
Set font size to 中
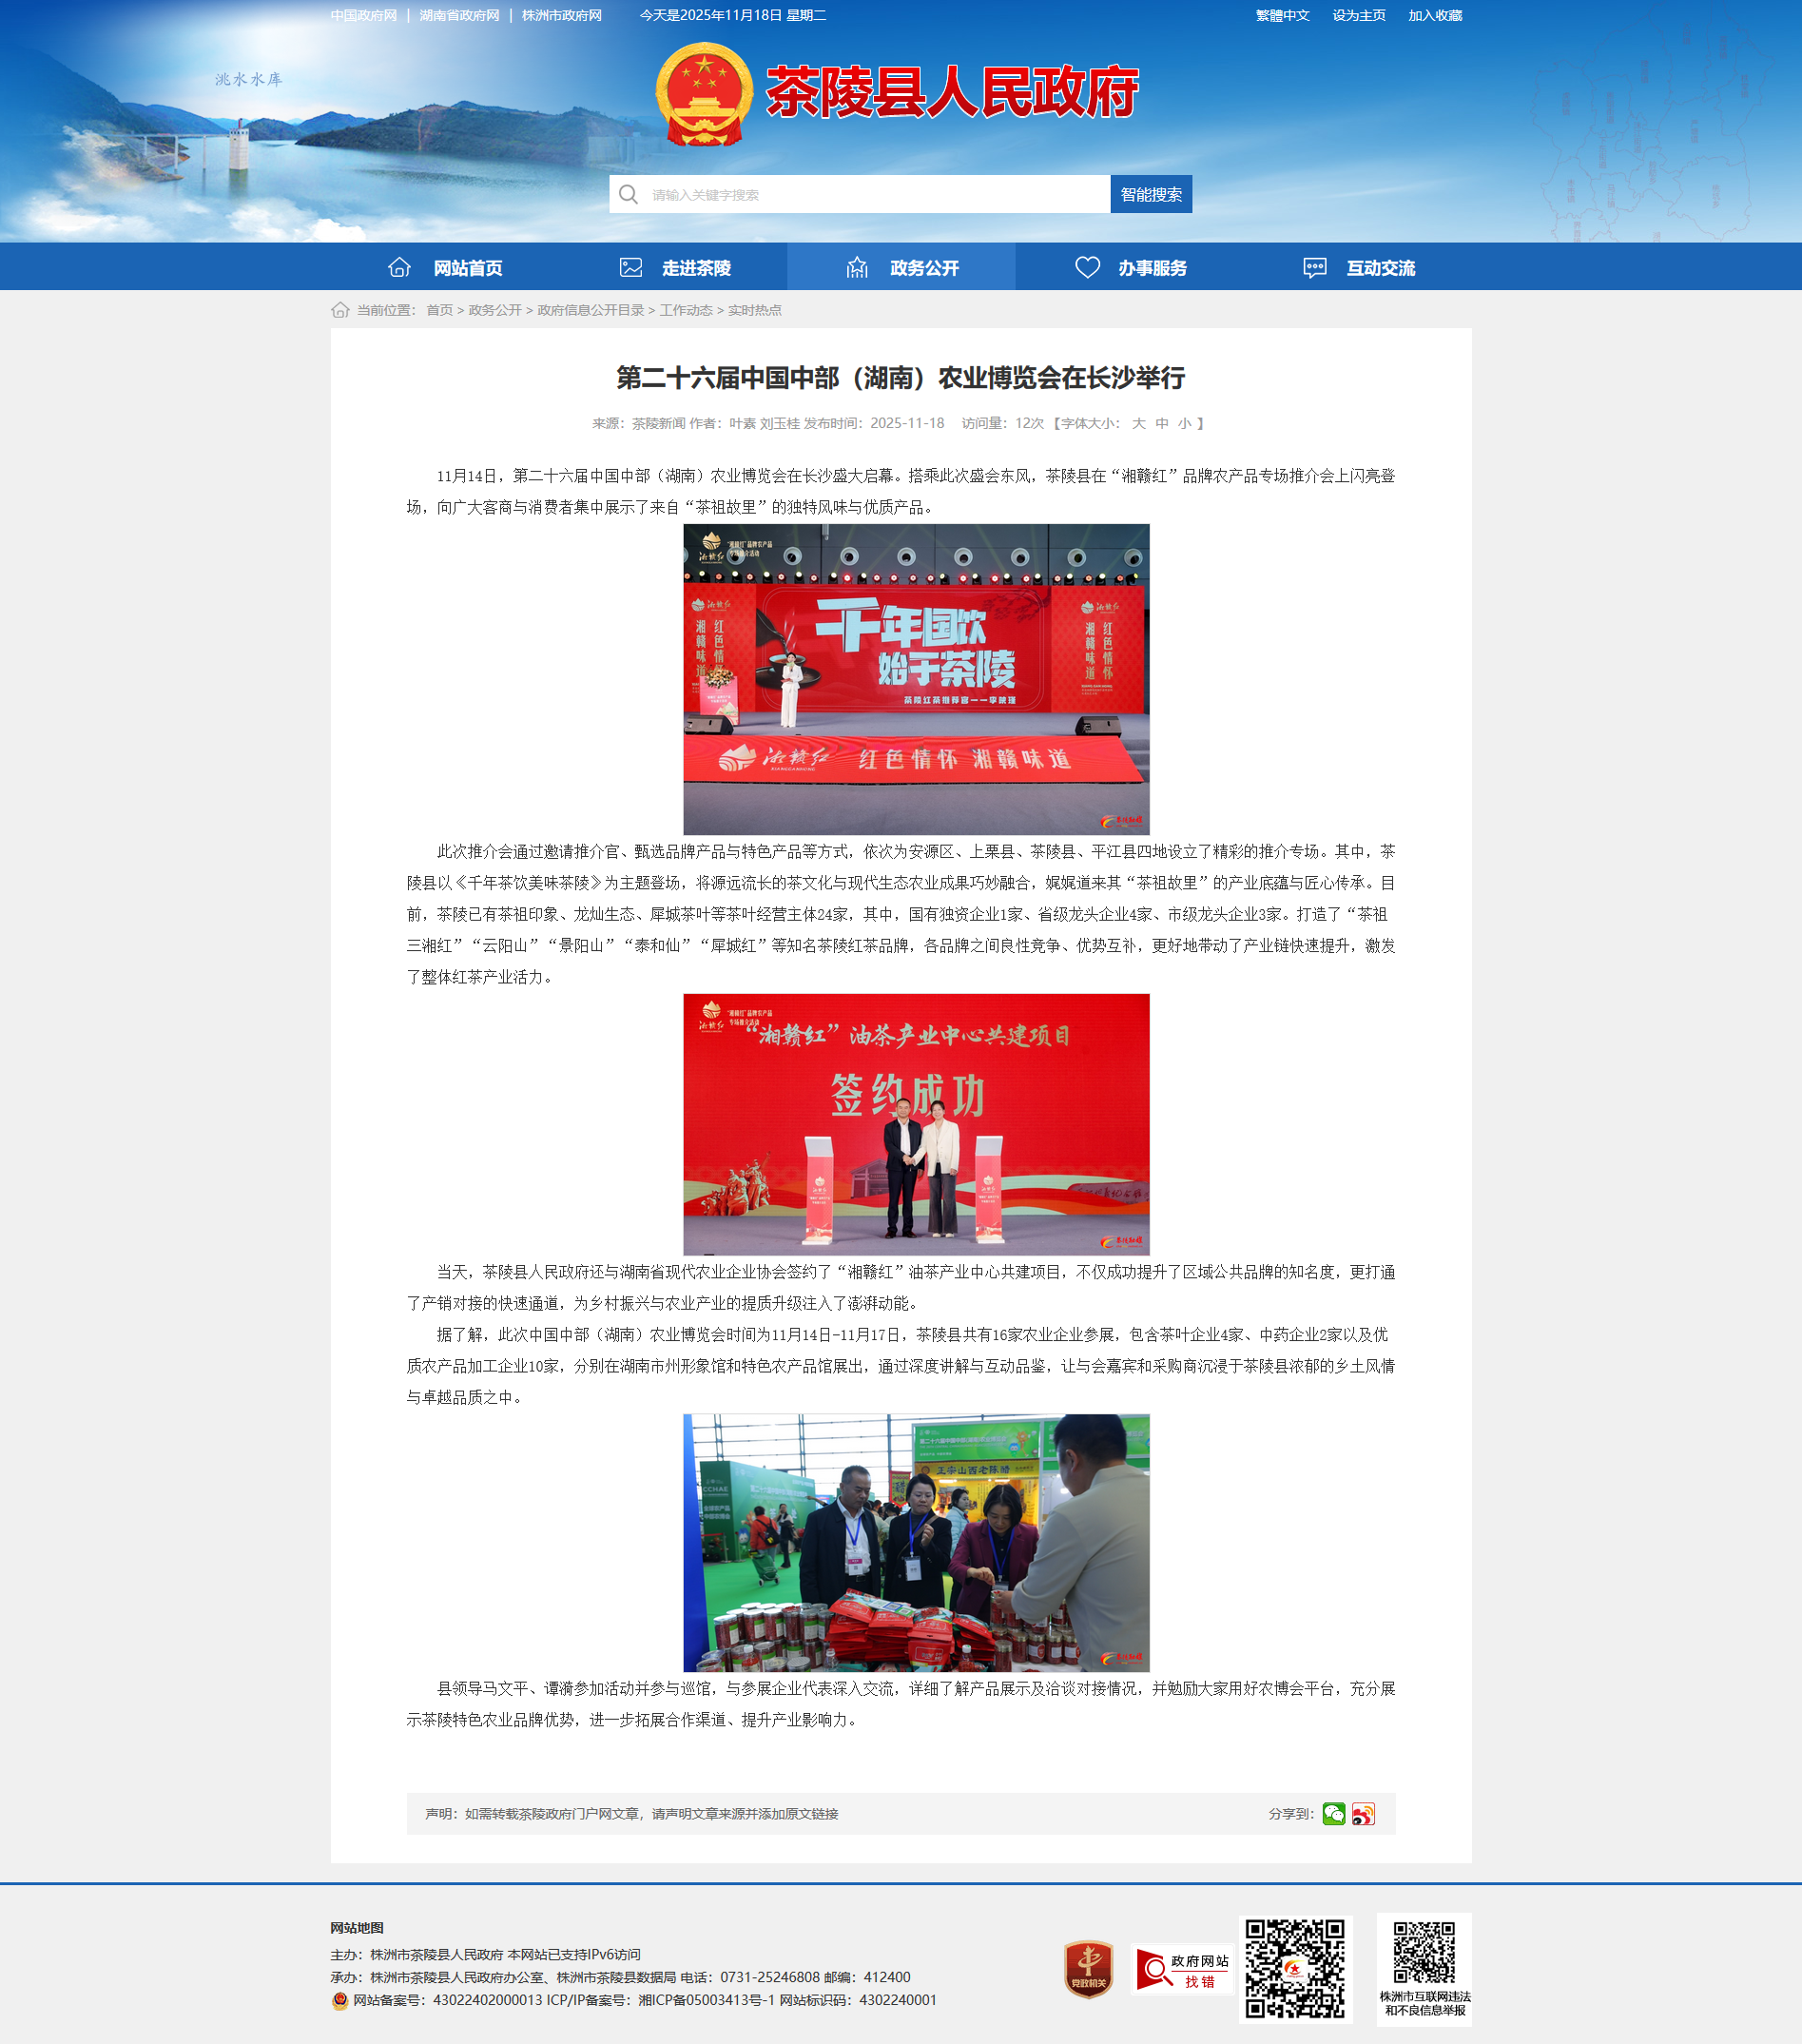[x=1161, y=423]
